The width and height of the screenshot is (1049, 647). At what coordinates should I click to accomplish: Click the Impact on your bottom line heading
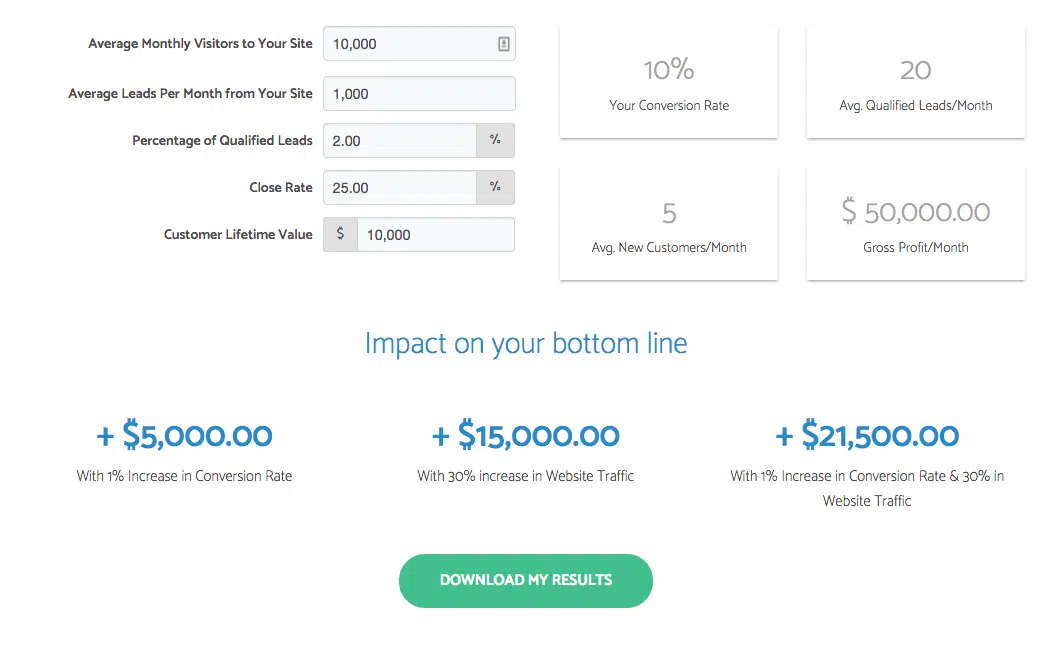(x=526, y=344)
